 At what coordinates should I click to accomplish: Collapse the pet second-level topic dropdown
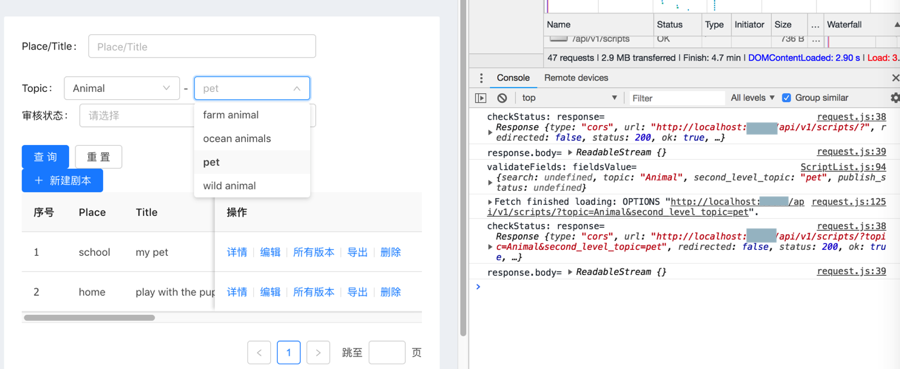tap(252, 88)
